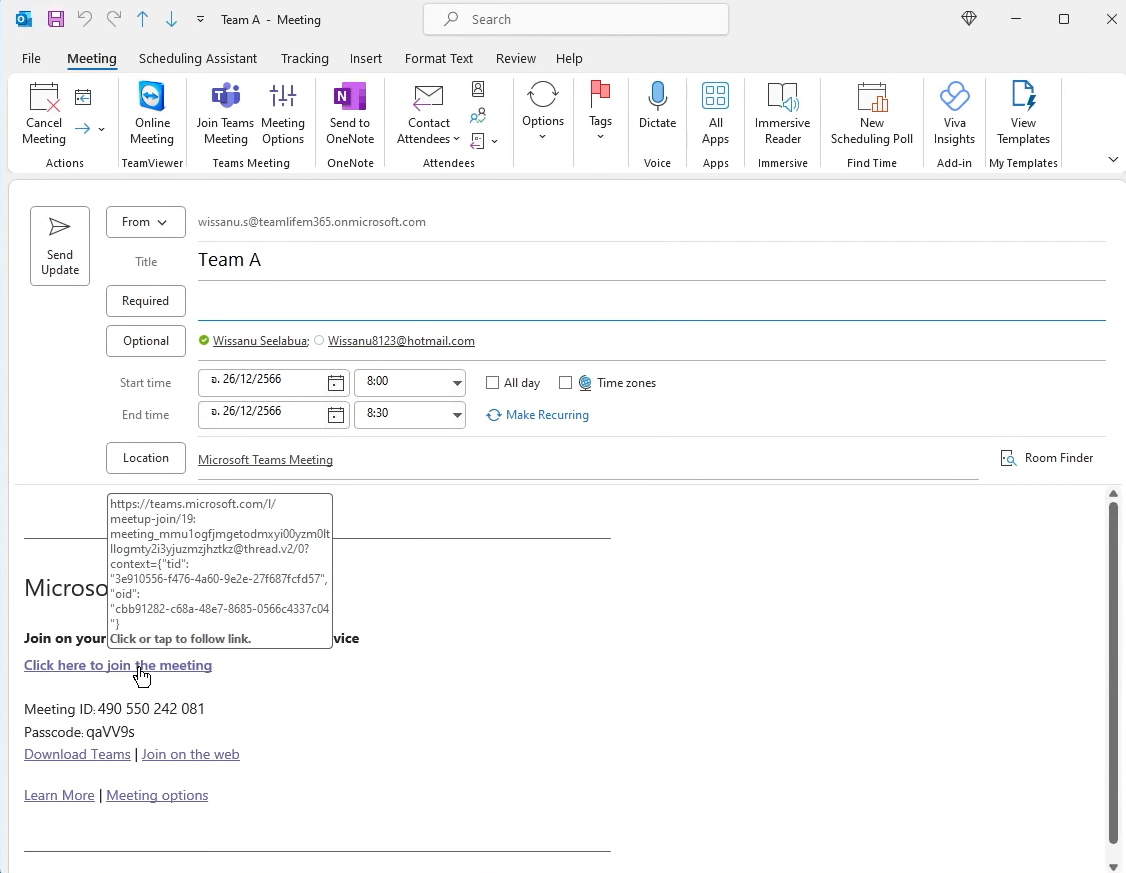Open the Customize Quick Access Toolbar dropdown

[x=200, y=19]
